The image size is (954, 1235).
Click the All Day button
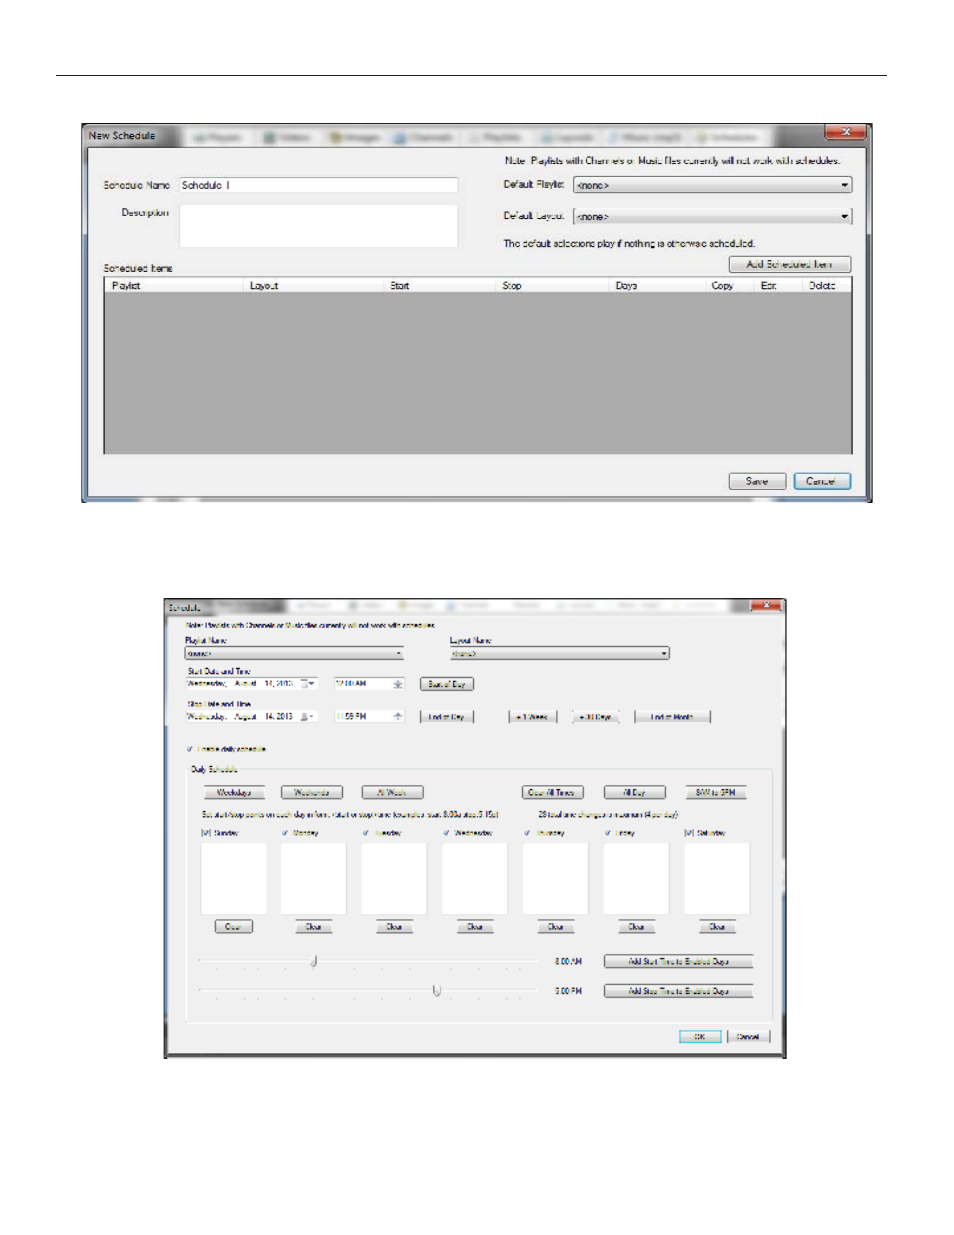635,792
